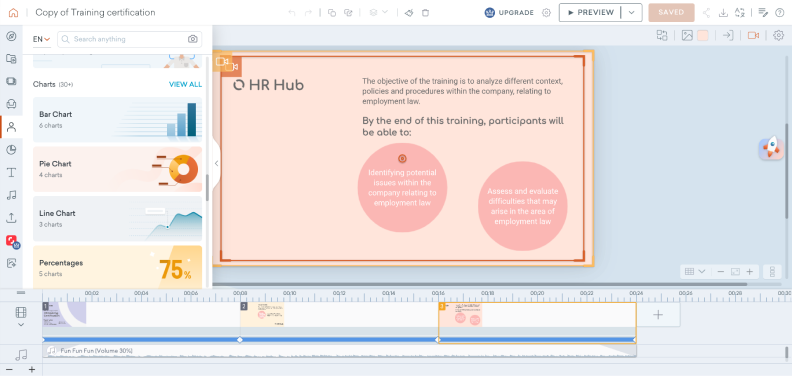792x376 pixels.
Task: Zoom in timeline with plus button
Action: (32, 369)
